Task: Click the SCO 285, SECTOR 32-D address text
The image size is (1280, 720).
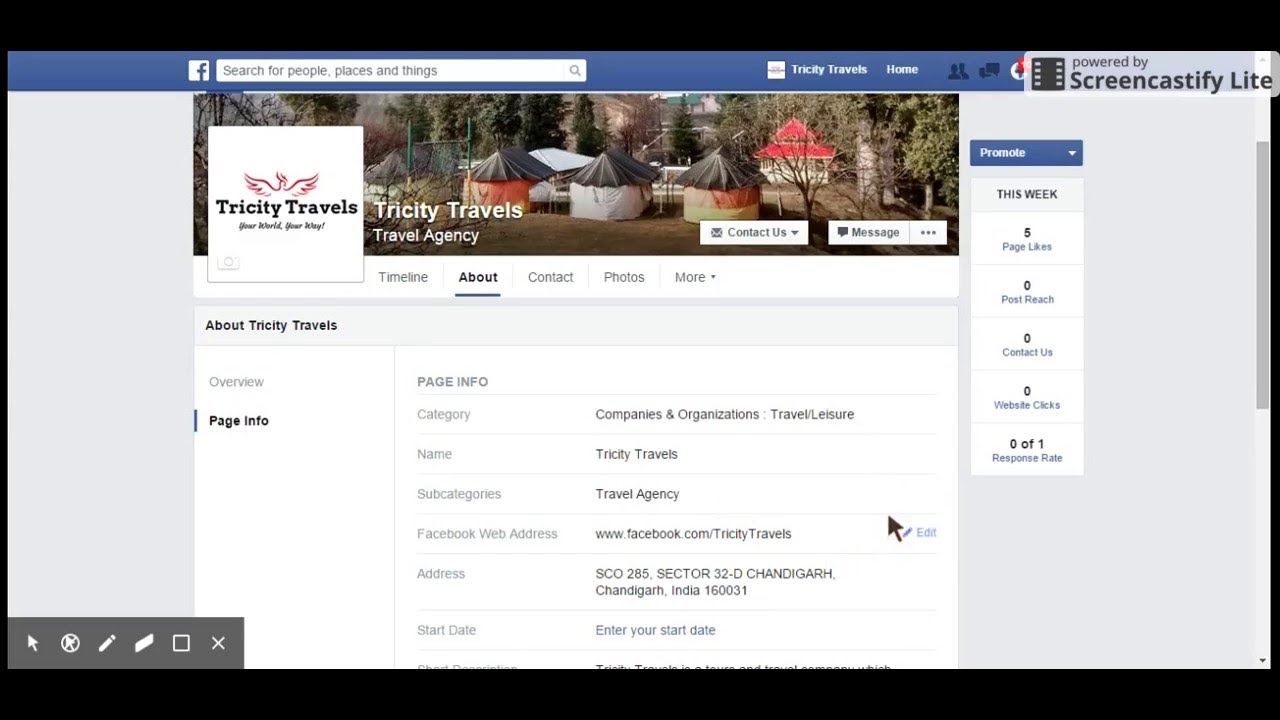Action: tap(715, 582)
